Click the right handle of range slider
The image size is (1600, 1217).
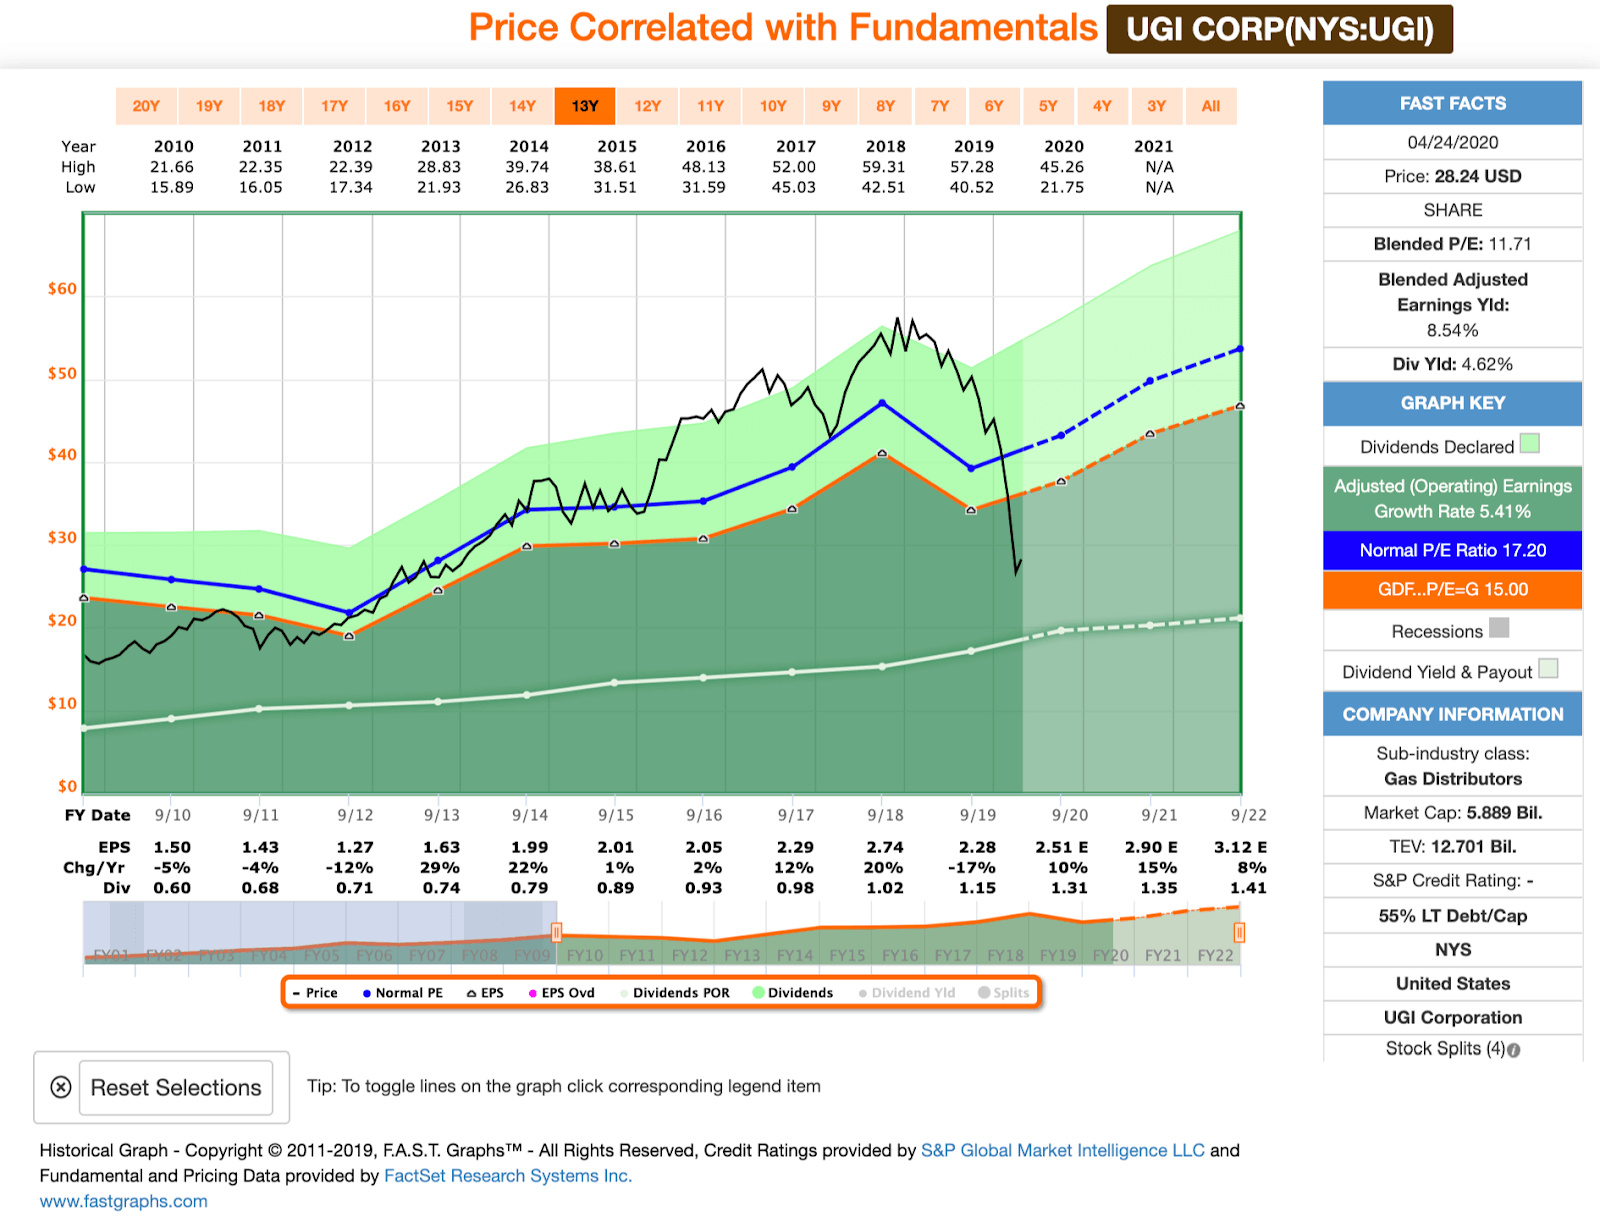(1239, 933)
